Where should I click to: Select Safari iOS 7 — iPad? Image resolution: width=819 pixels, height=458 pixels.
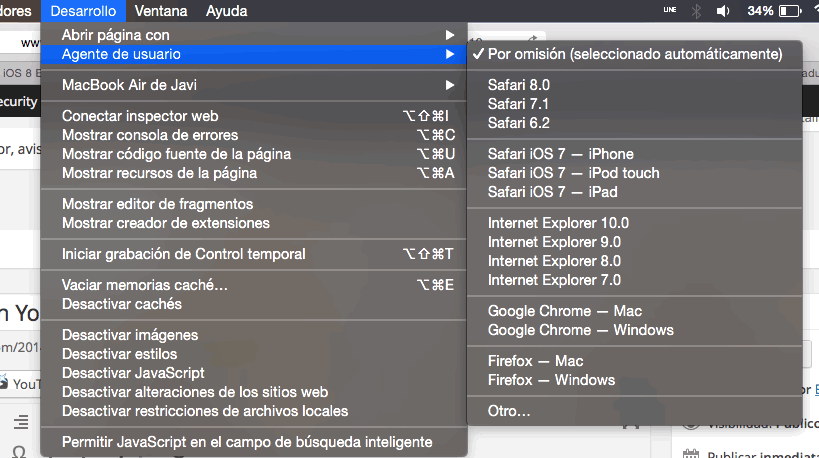pyautogui.click(x=635, y=192)
